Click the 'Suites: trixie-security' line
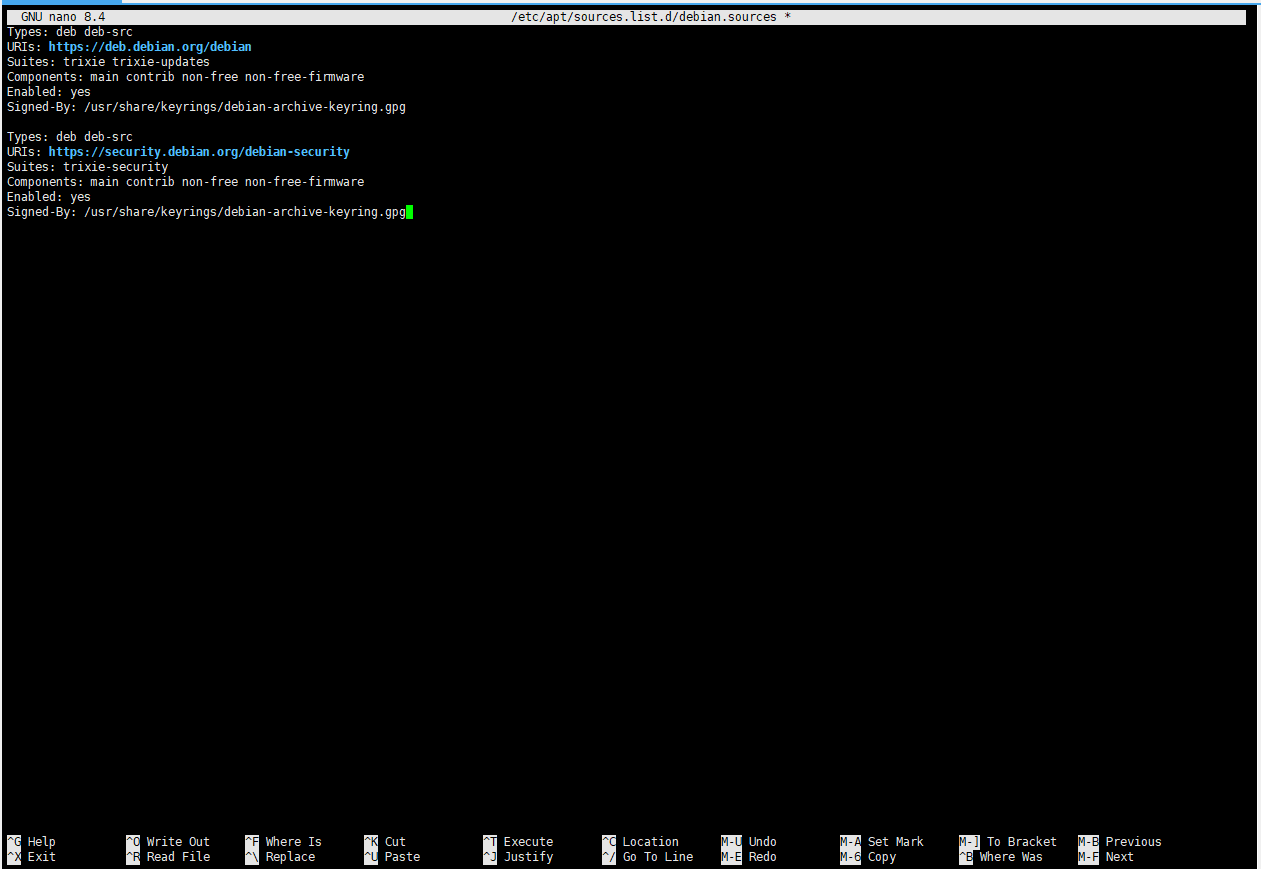1261x869 pixels. tap(87, 167)
